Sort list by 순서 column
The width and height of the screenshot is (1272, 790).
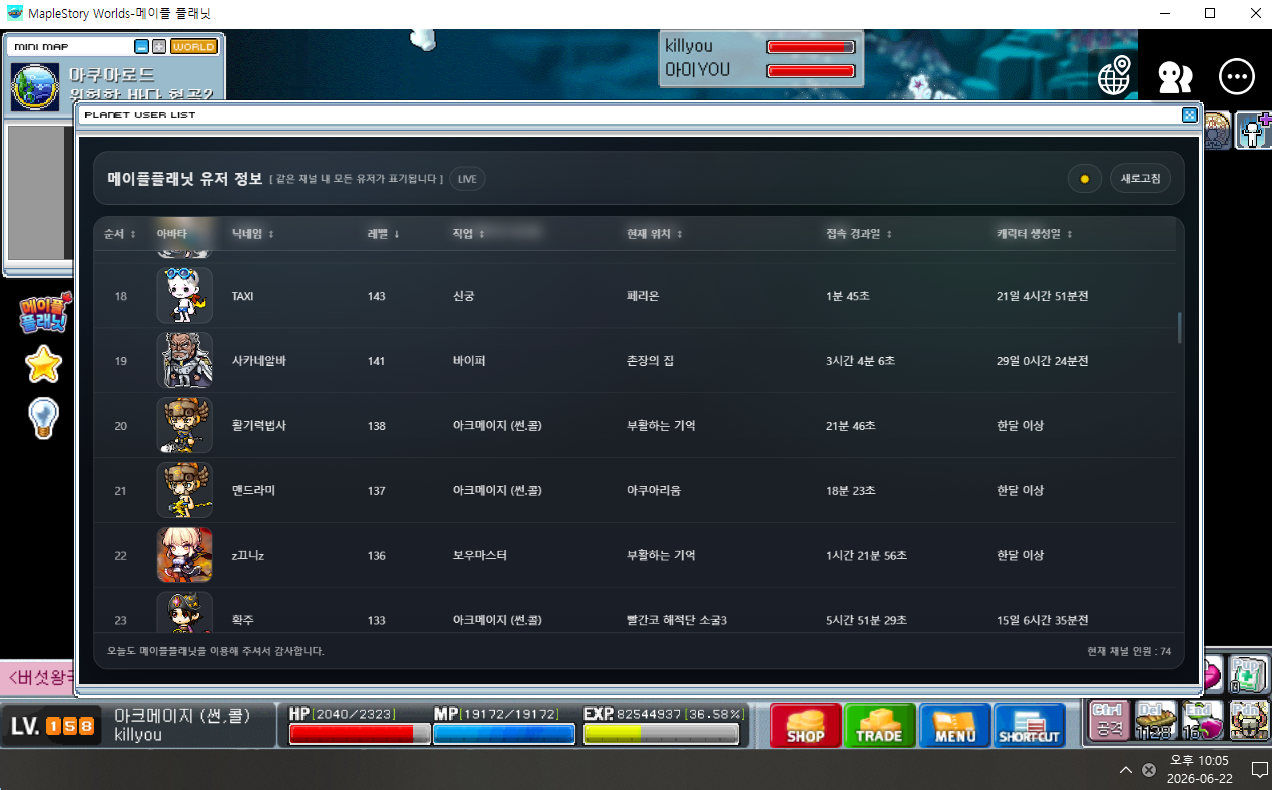pos(119,234)
